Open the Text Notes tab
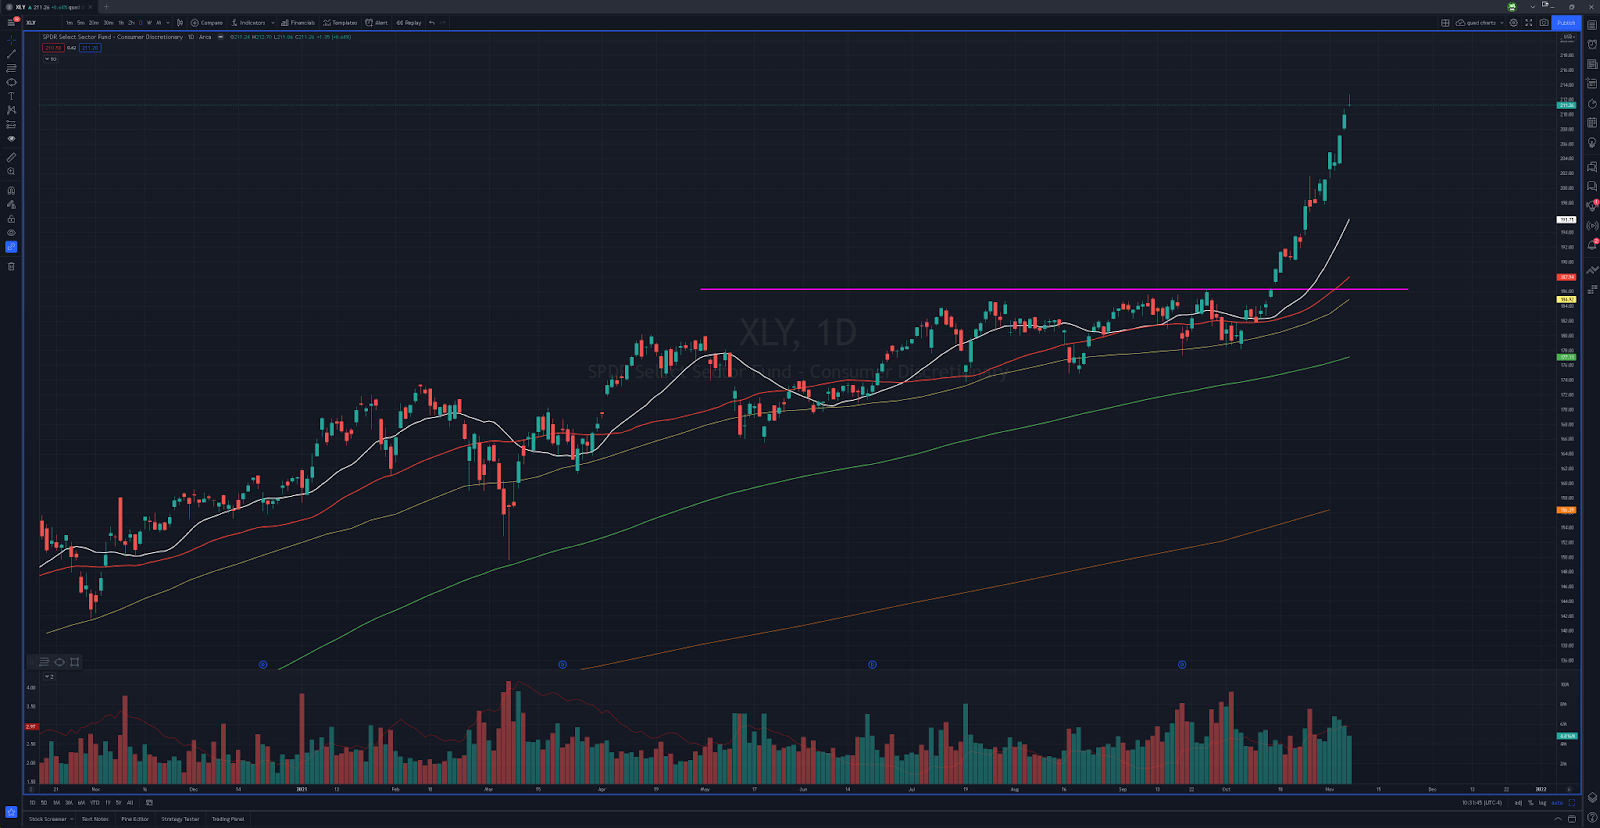The width and height of the screenshot is (1600, 828). click(x=95, y=819)
